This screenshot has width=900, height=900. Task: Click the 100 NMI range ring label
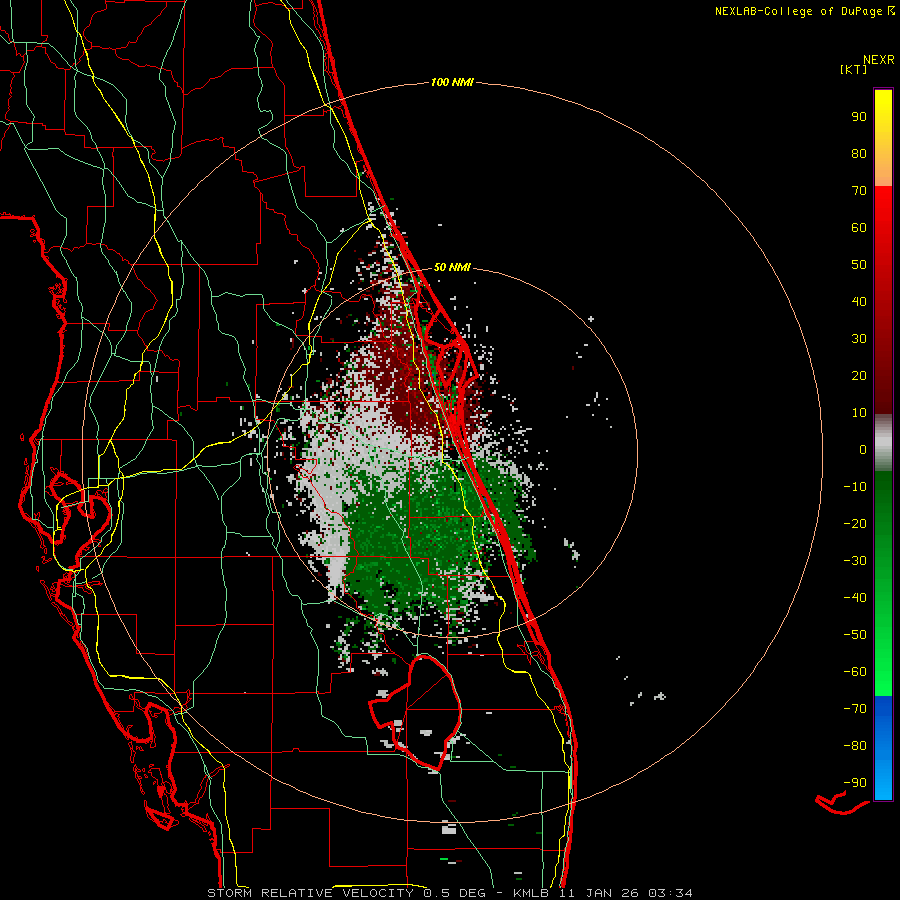pos(452,83)
